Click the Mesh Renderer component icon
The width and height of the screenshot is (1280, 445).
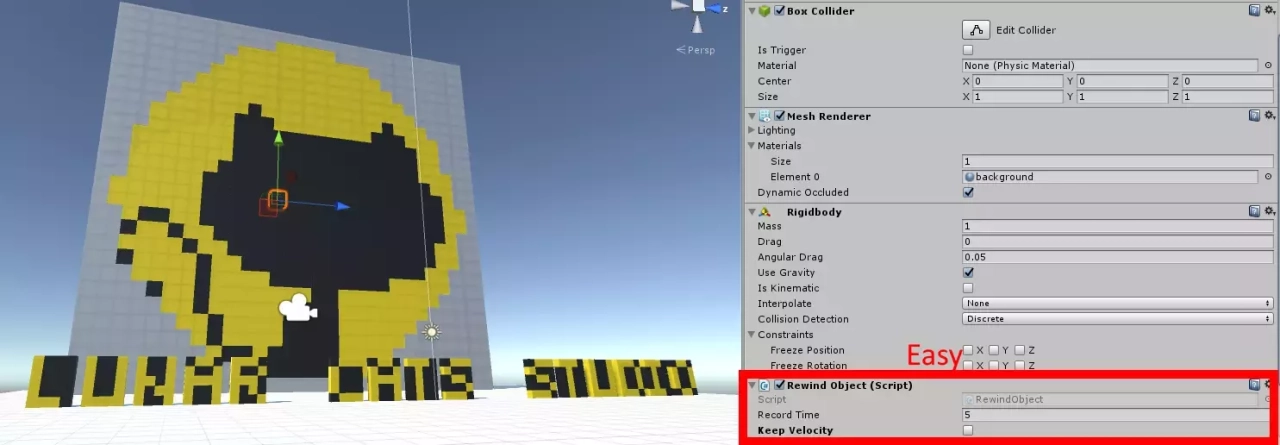click(x=765, y=116)
